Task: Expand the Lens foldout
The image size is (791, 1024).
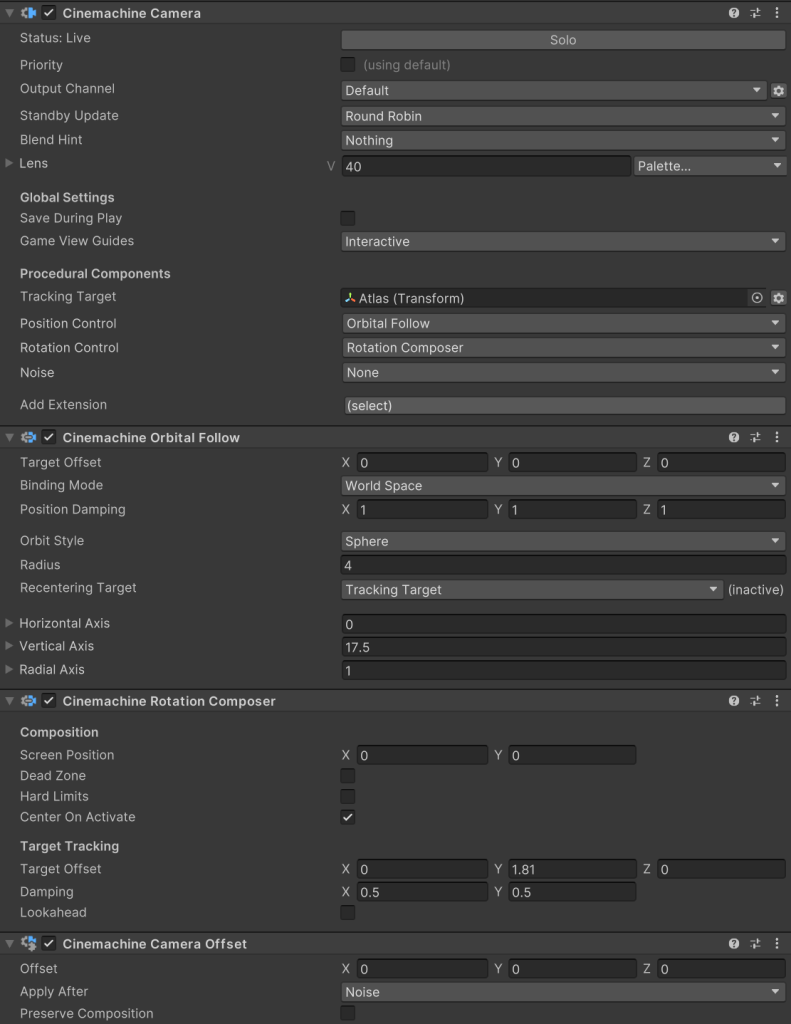Action: point(10,163)
